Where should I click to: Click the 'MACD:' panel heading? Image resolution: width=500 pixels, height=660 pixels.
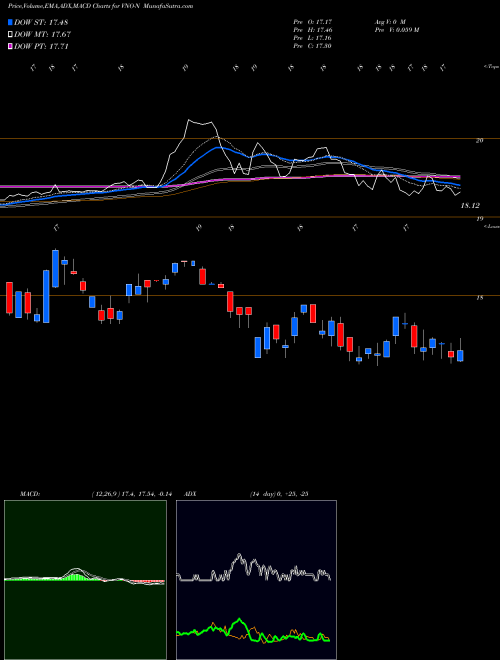pyautogui.click(x=30, y=494)
